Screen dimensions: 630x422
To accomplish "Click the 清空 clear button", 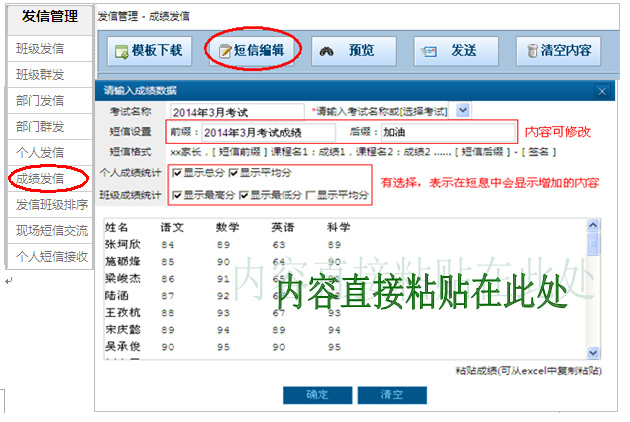I will [391, 394].
